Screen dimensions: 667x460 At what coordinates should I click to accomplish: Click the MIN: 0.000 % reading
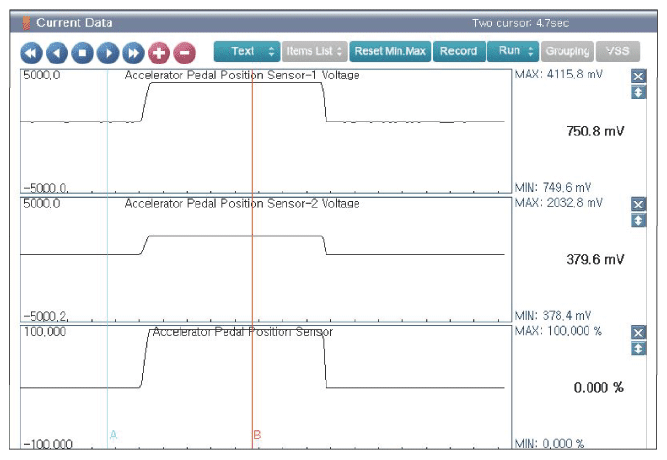pyautogui.click(x=550, y=444)
